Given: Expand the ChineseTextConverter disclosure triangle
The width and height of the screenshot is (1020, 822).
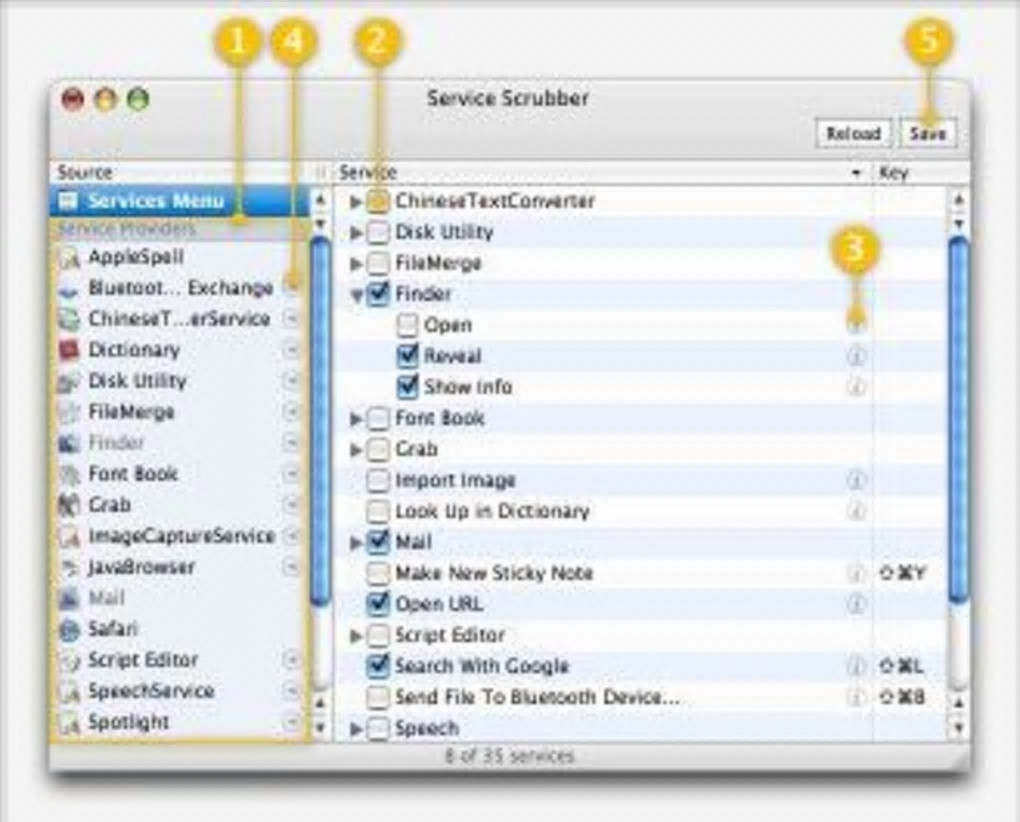Looking at the screenshot, I should click(356, 202).
